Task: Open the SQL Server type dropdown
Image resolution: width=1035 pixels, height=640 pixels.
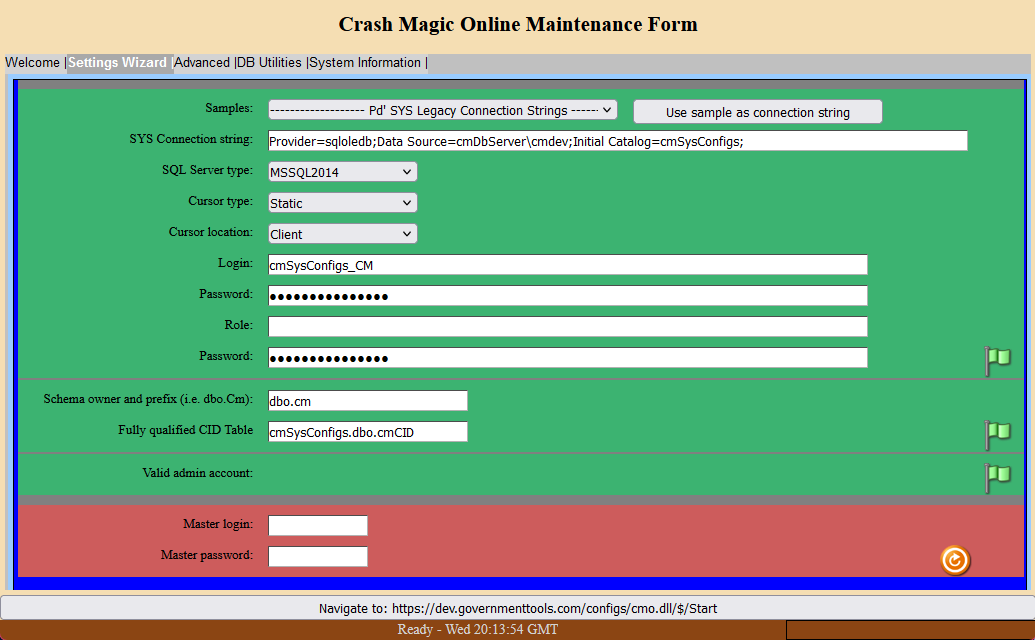Action: [x=343, y=172]
